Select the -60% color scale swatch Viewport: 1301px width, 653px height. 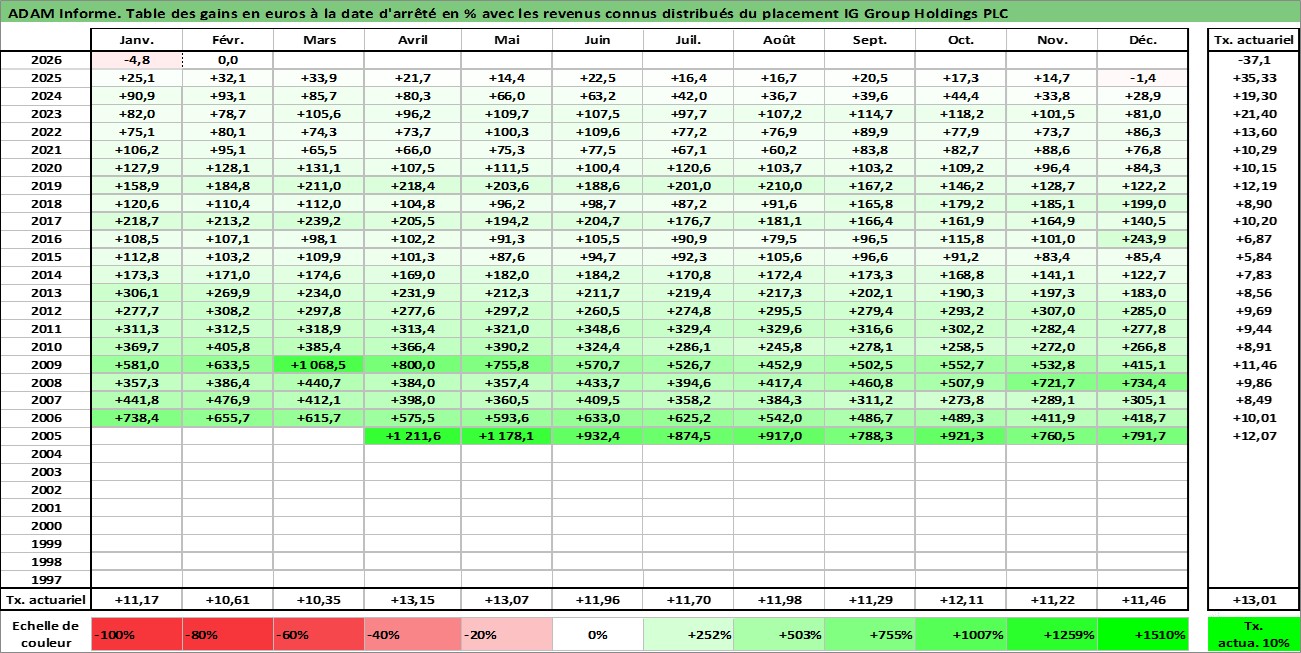click(318, 634)
